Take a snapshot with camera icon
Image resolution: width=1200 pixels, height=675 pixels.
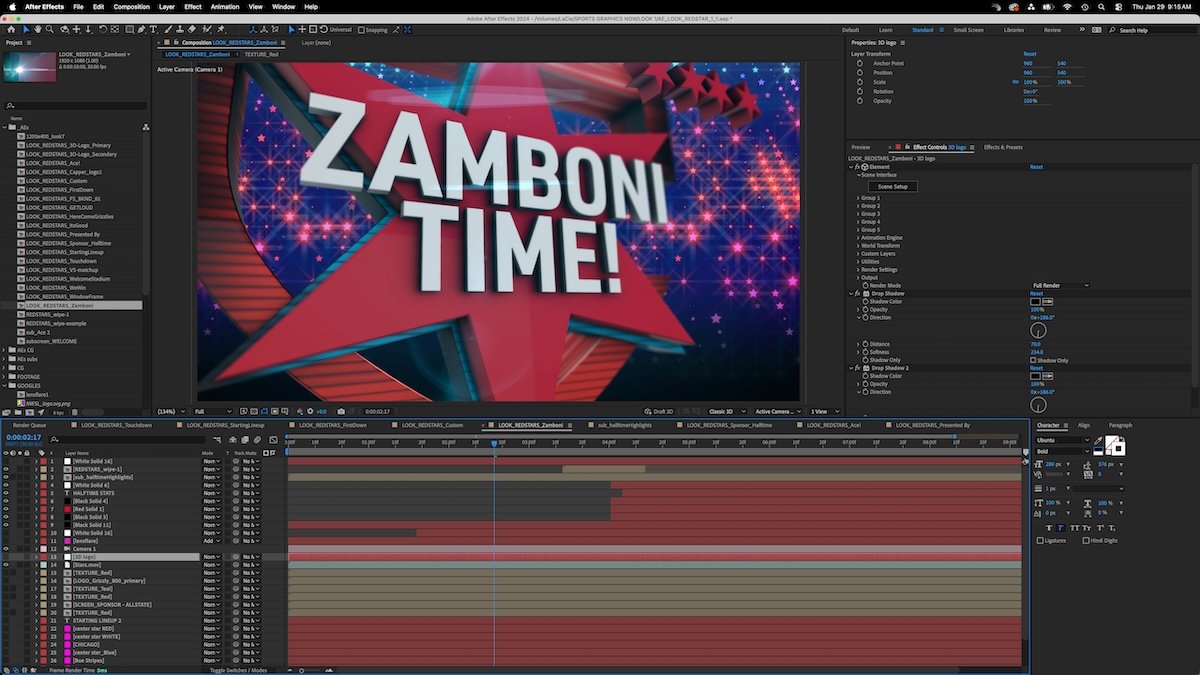click(x=341, y=411)
